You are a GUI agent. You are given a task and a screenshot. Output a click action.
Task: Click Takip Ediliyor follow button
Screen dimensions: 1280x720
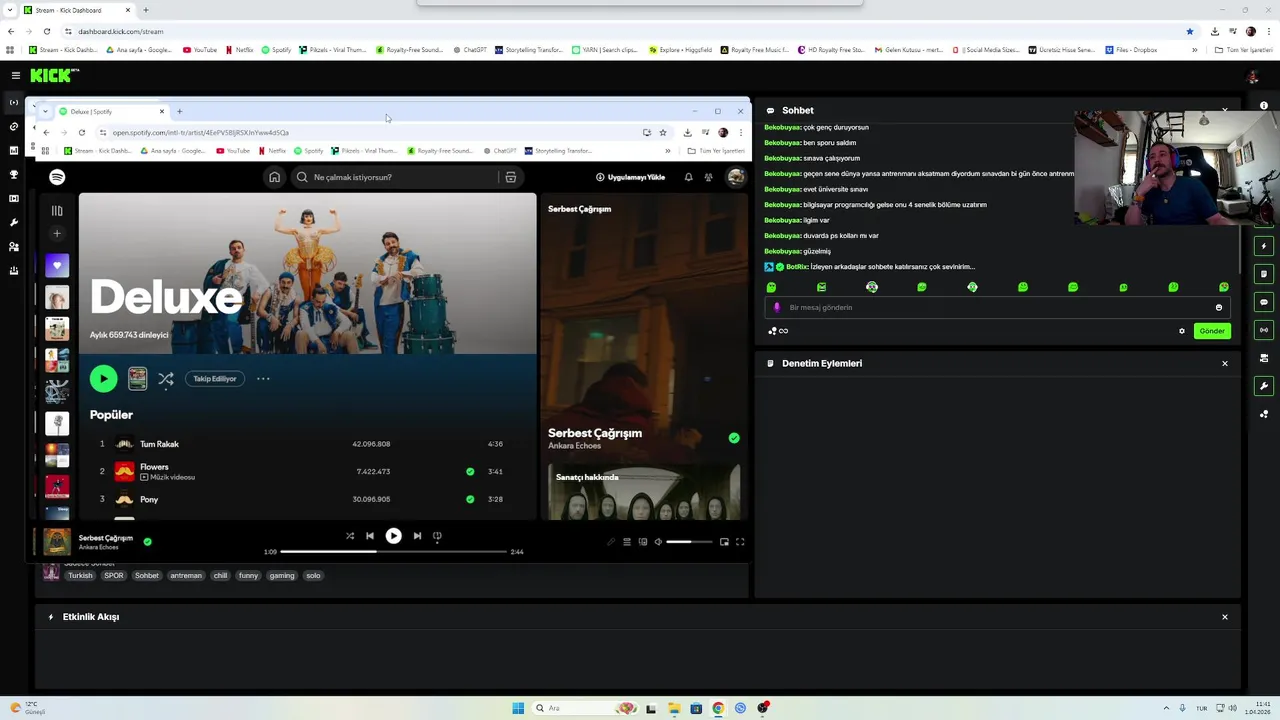pyautogui.click(x=215, y=379)
